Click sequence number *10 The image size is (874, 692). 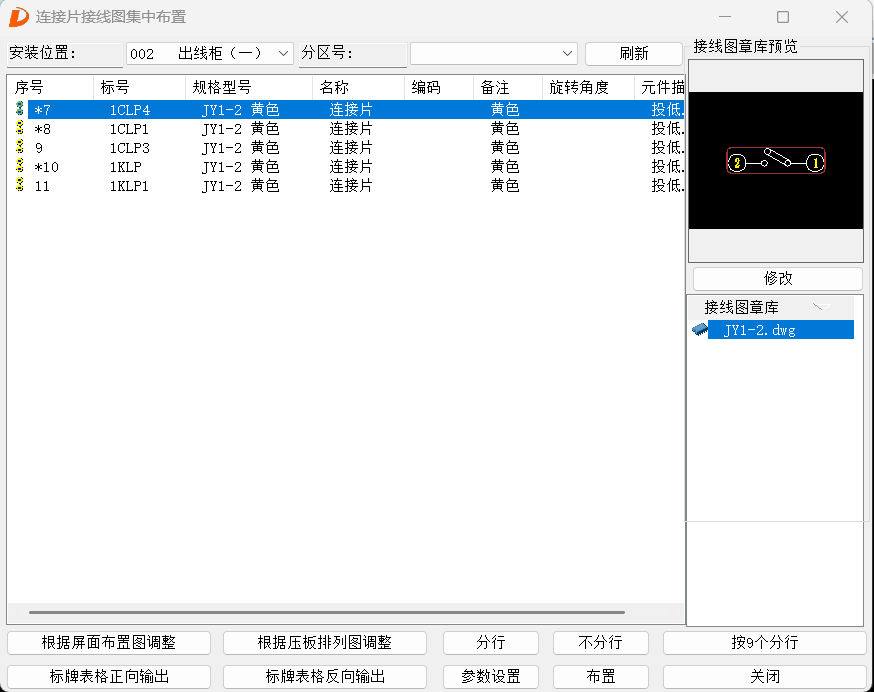[46, 167]
